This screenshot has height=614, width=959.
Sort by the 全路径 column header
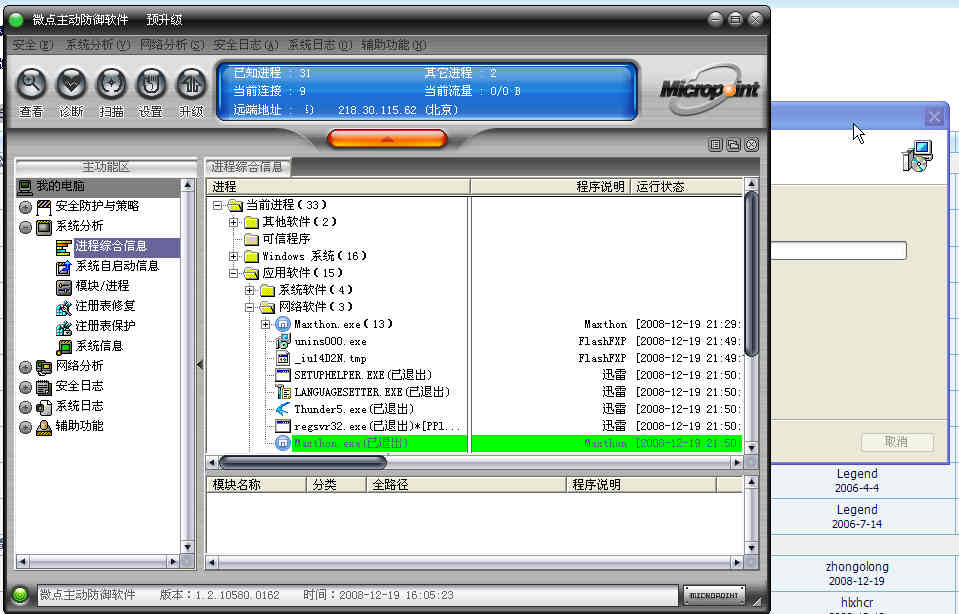[466, 485]
